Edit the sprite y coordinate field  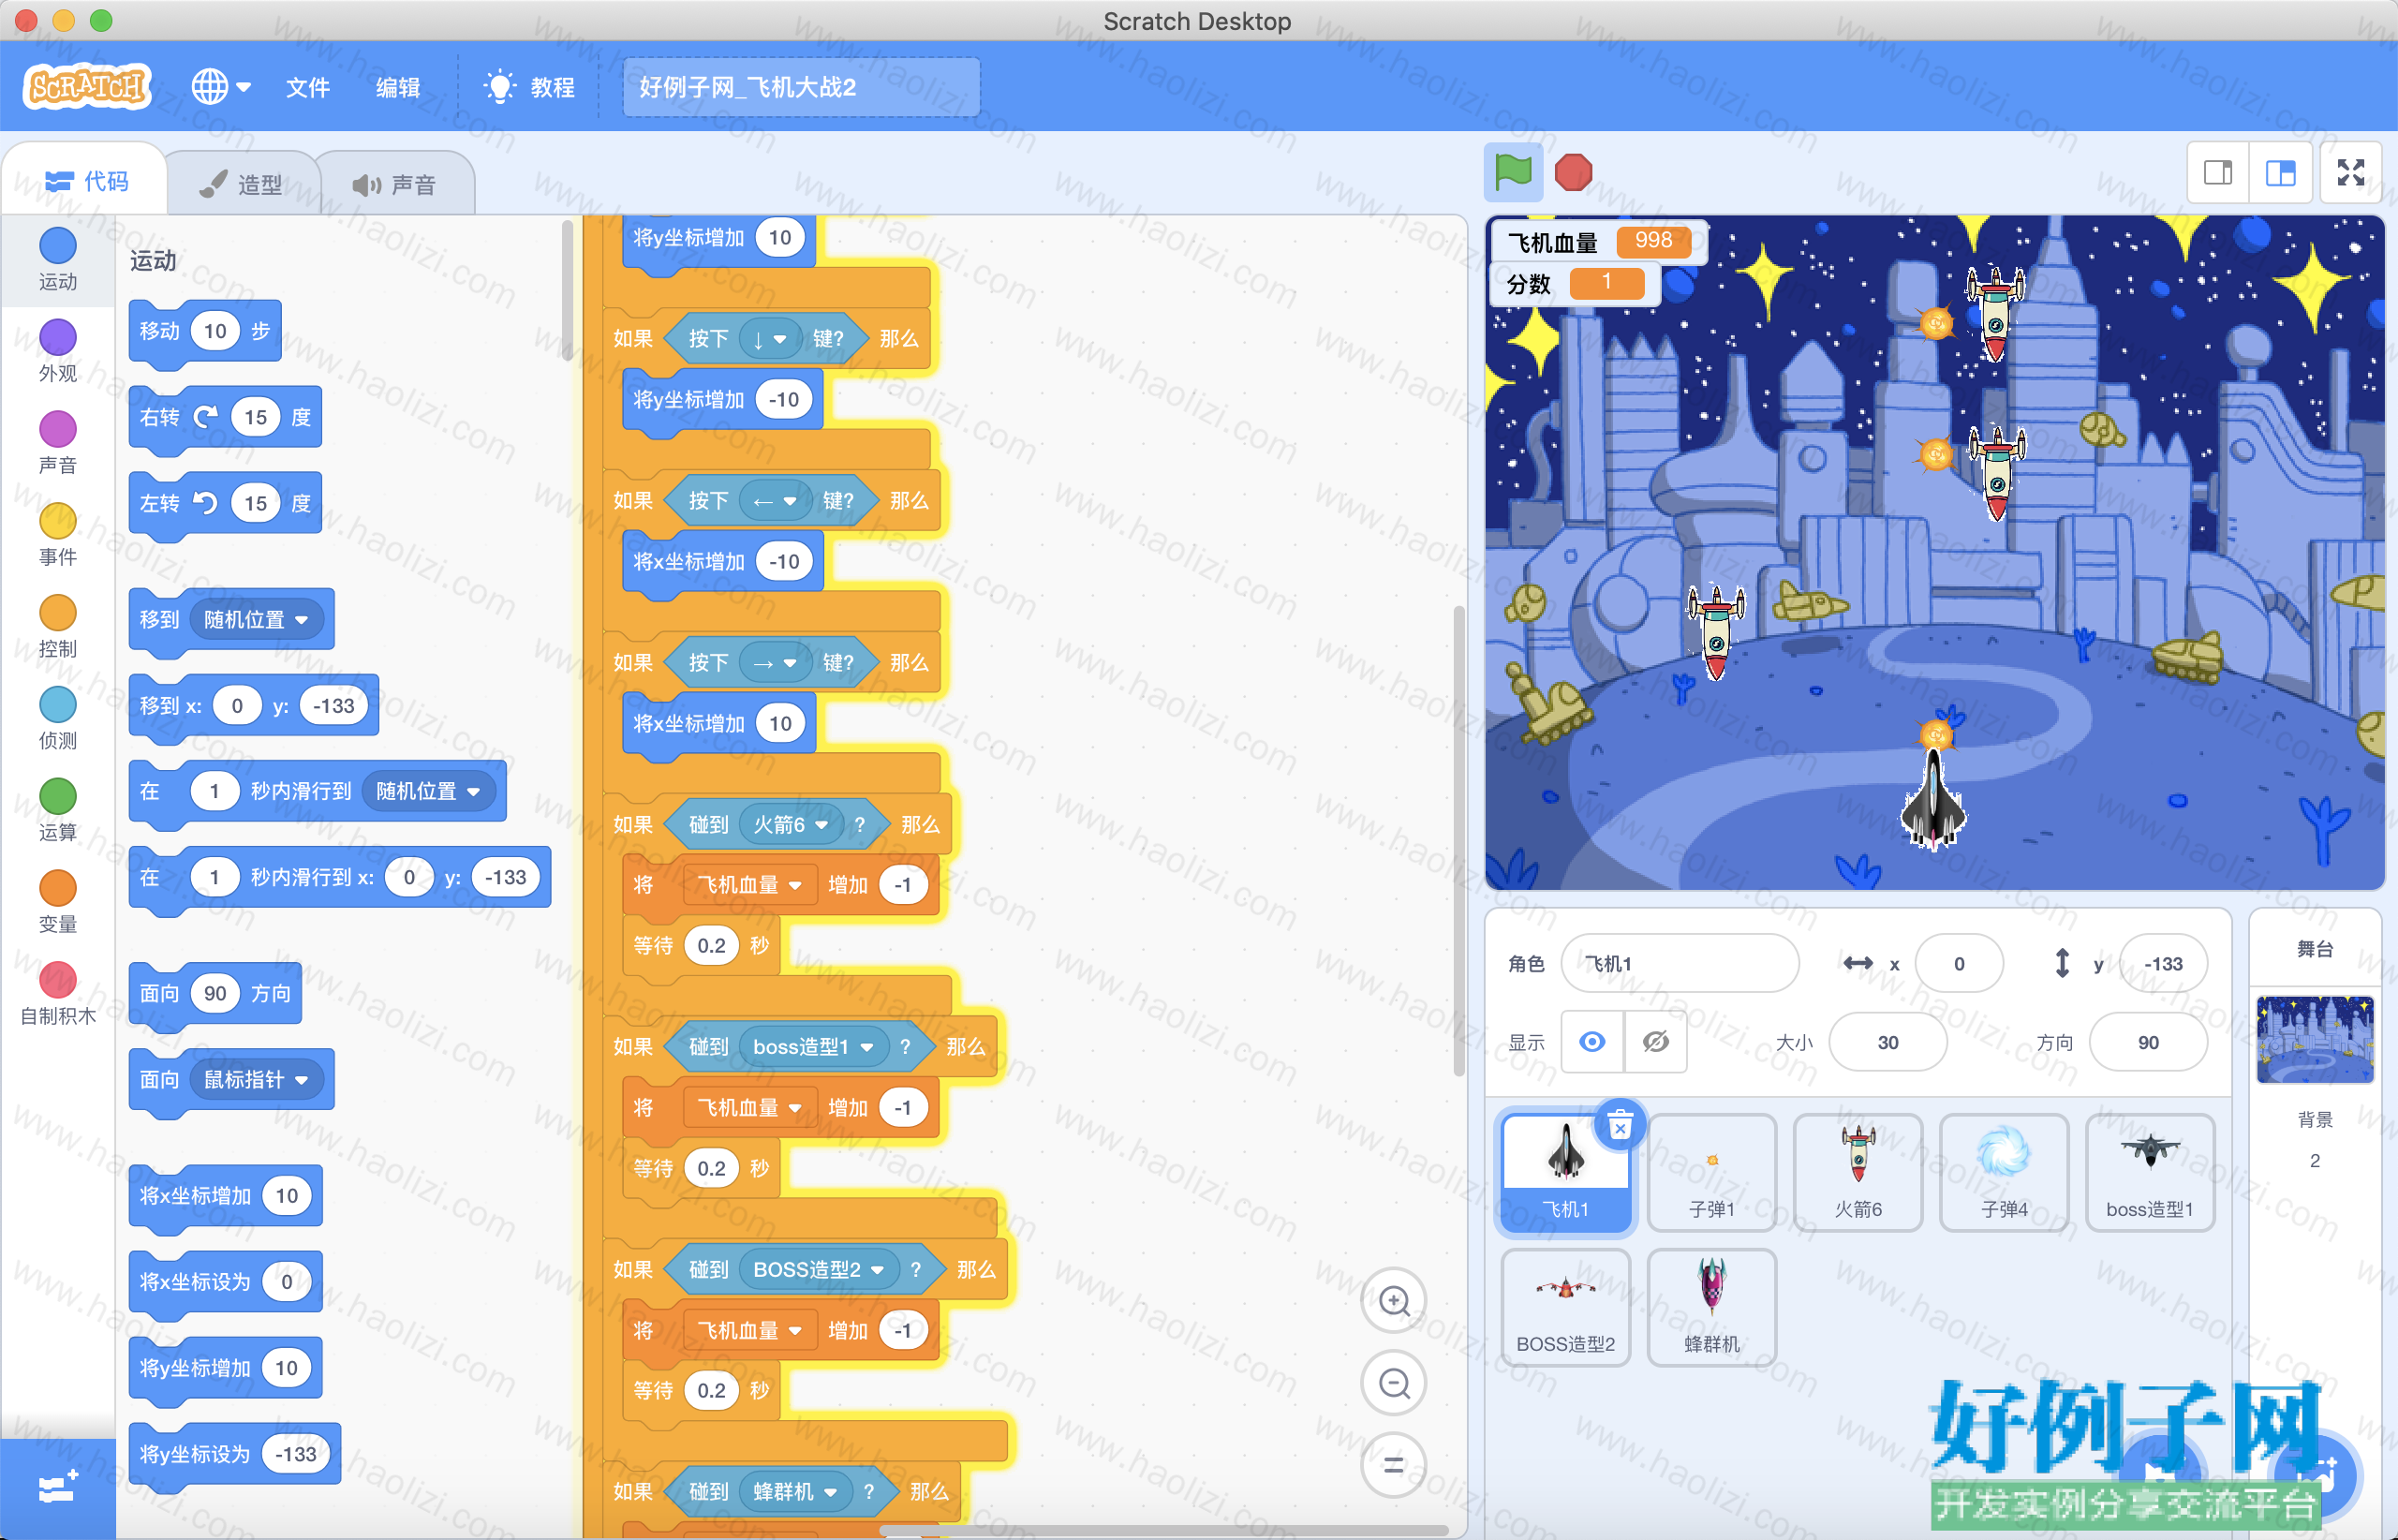2163,963
